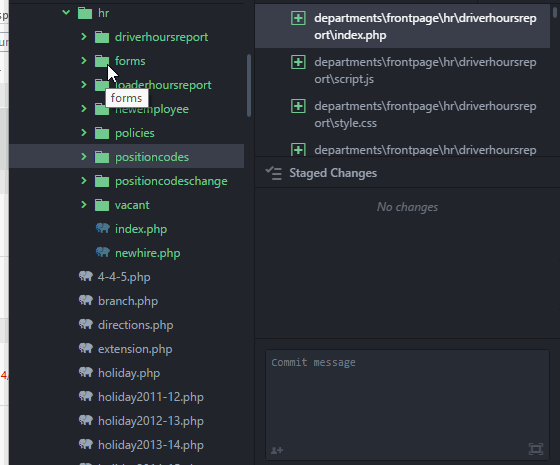Click added-file icon for driverhoursreport\index.php

[298, 18]
